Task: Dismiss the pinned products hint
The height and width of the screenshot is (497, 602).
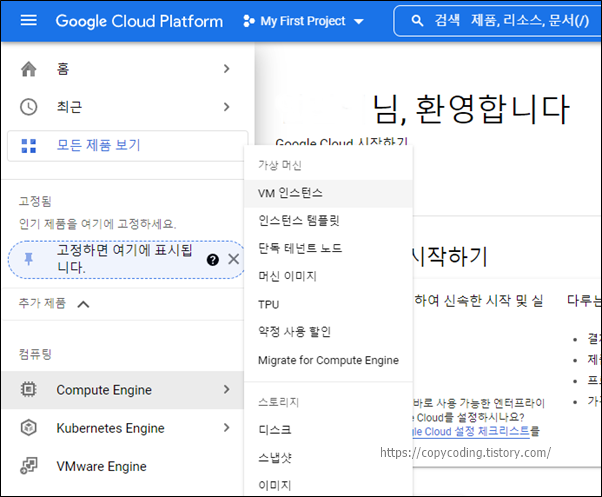Action: 233,259
